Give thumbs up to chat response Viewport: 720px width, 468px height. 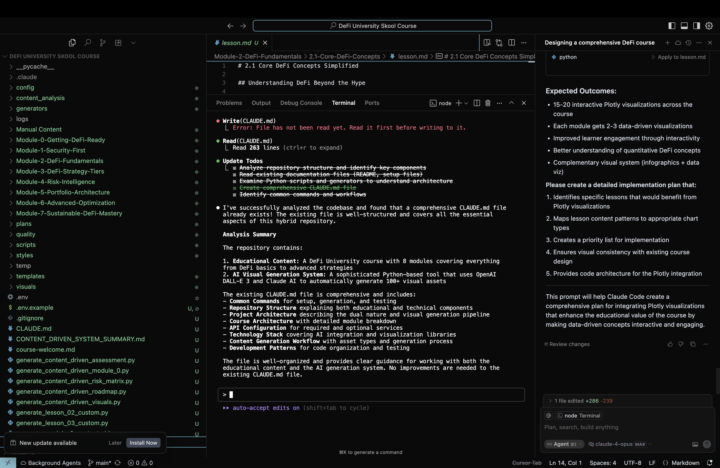[x=670, y=344]
